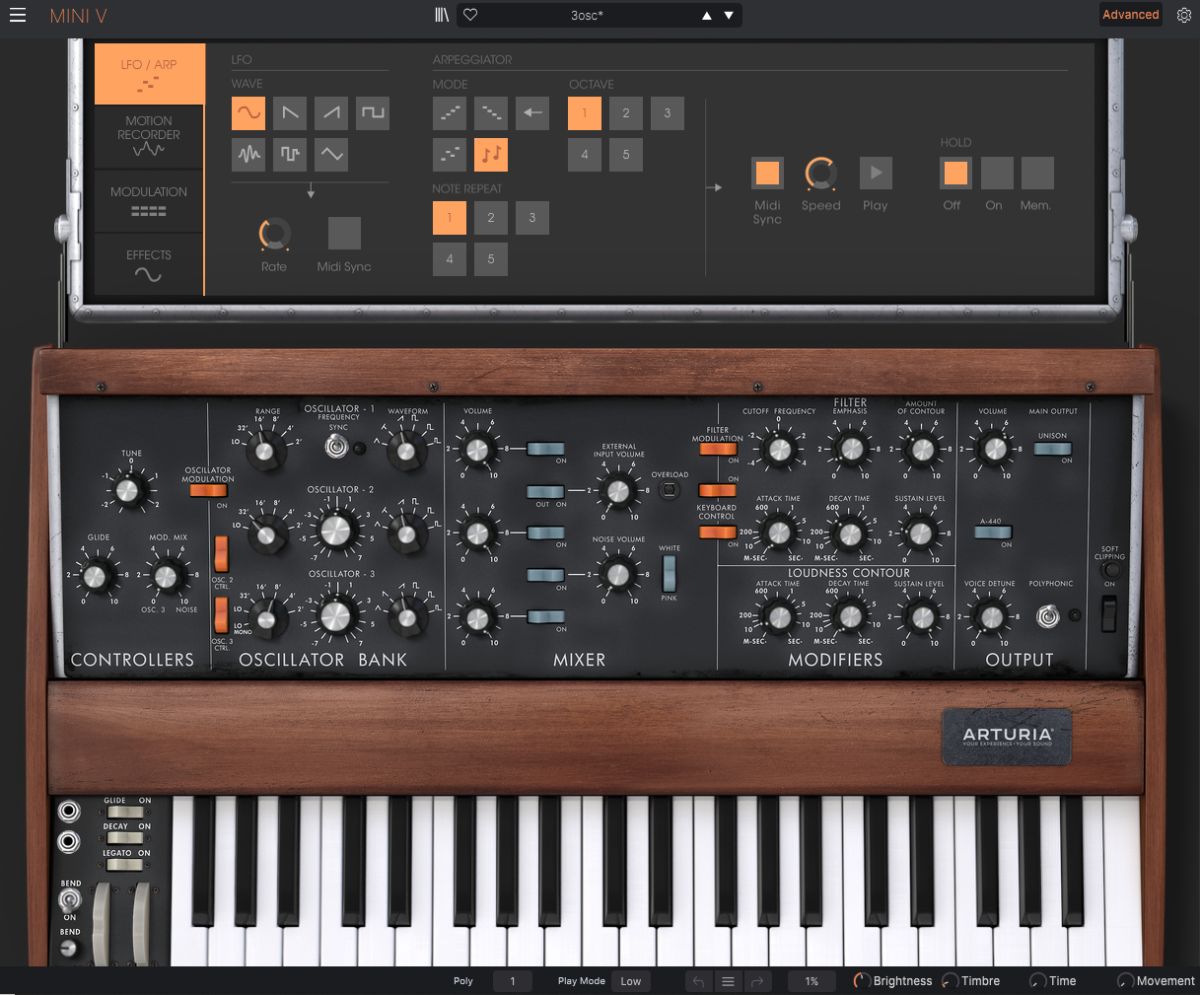1200x995 pixels.
Task: Set arpeggiator Hold to Off
Action: (956, 173)
